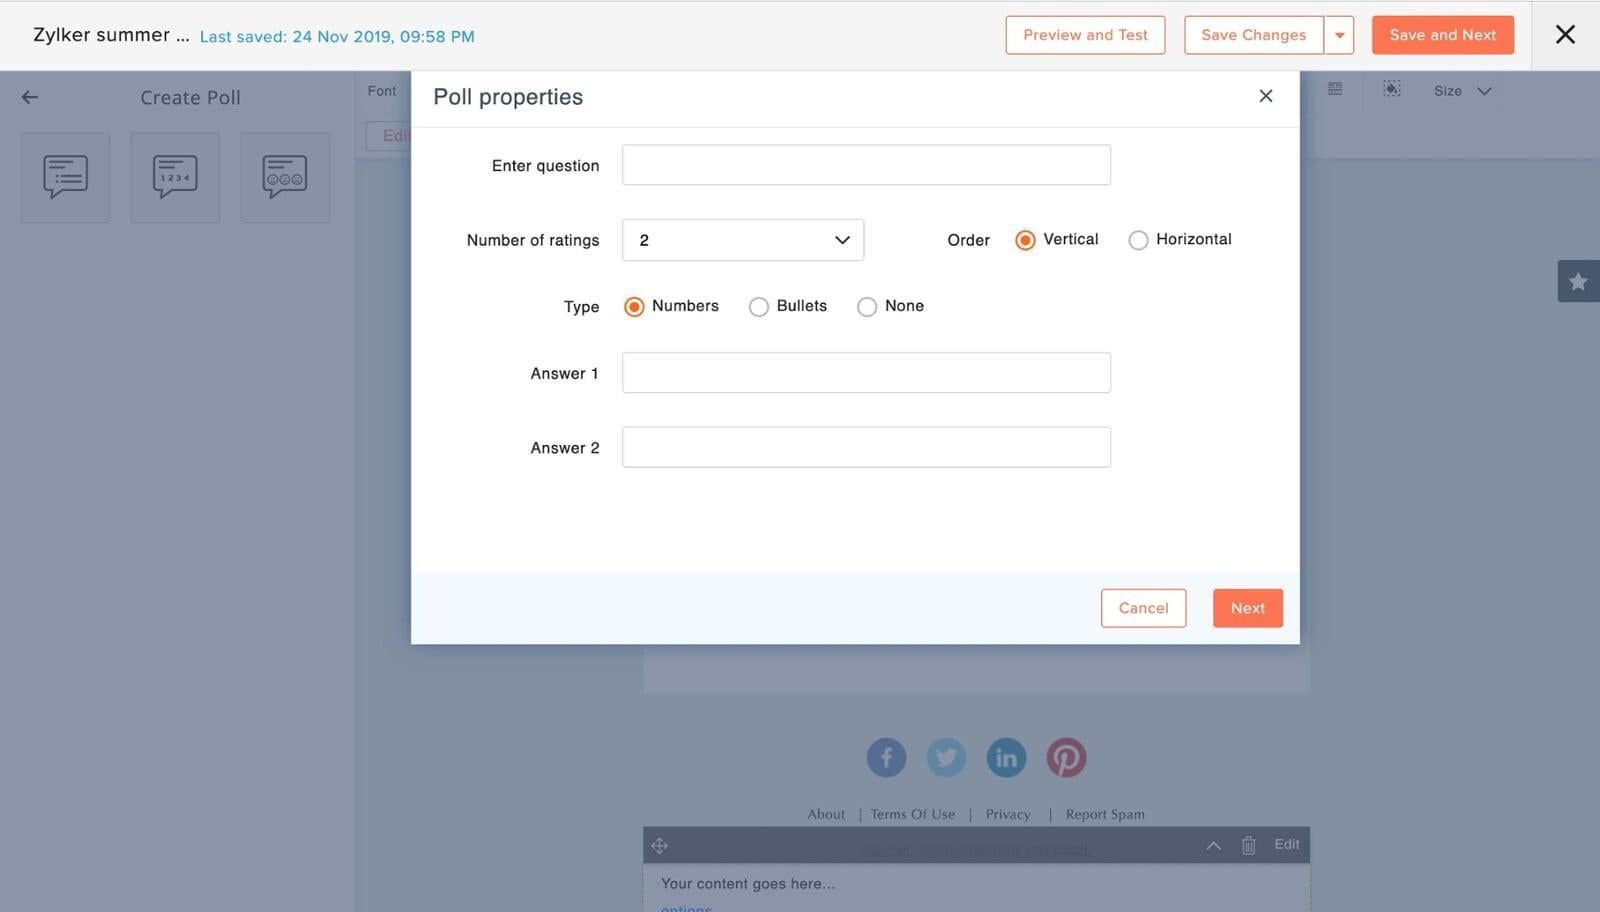The width and height of the screenshot is (1600, 912).
Task: Click the star favorites icon on right edge
Action: click(x=1578, y=281)
